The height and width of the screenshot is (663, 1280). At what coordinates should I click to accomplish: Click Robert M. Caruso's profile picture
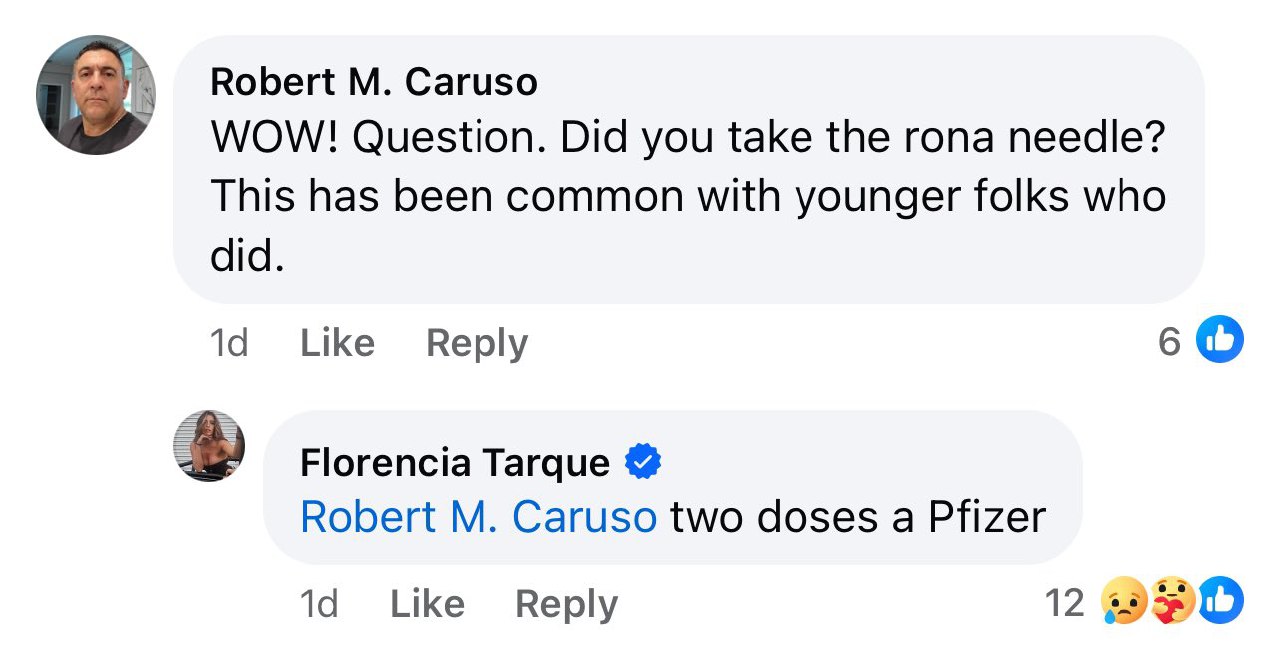click(96, 96)
